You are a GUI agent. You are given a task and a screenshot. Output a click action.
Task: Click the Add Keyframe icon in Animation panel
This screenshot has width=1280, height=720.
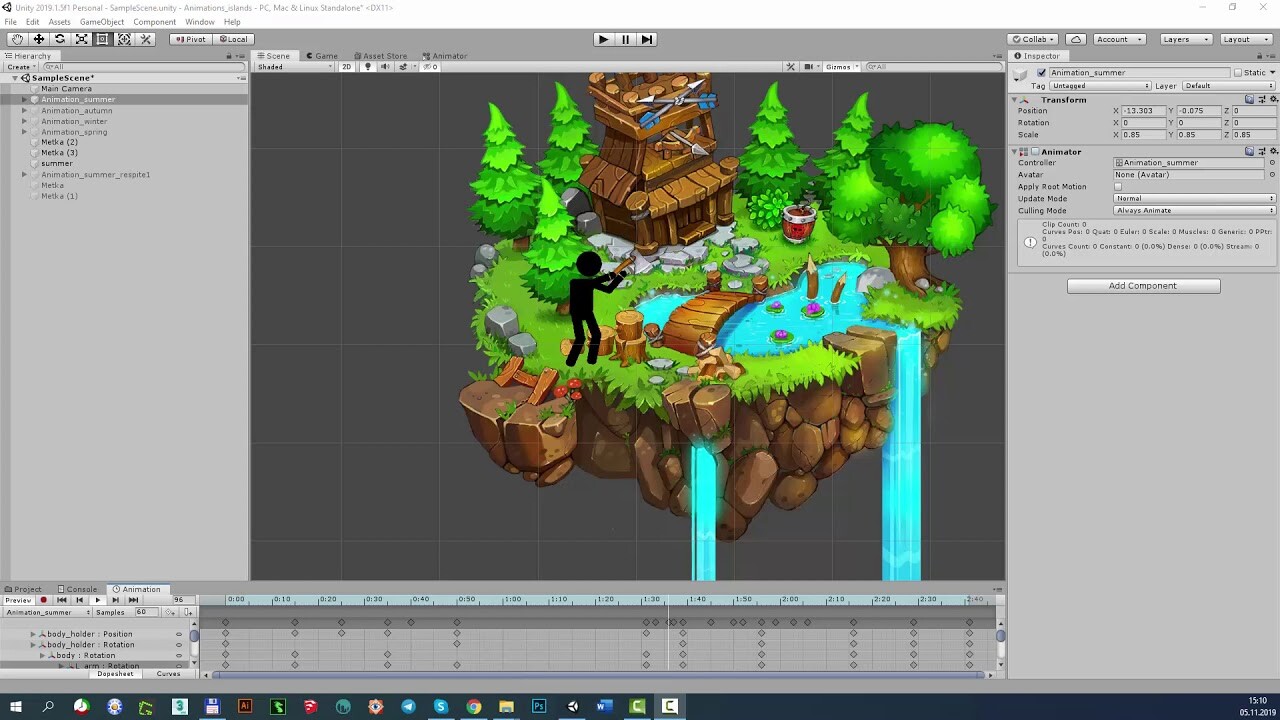(170, 612)
